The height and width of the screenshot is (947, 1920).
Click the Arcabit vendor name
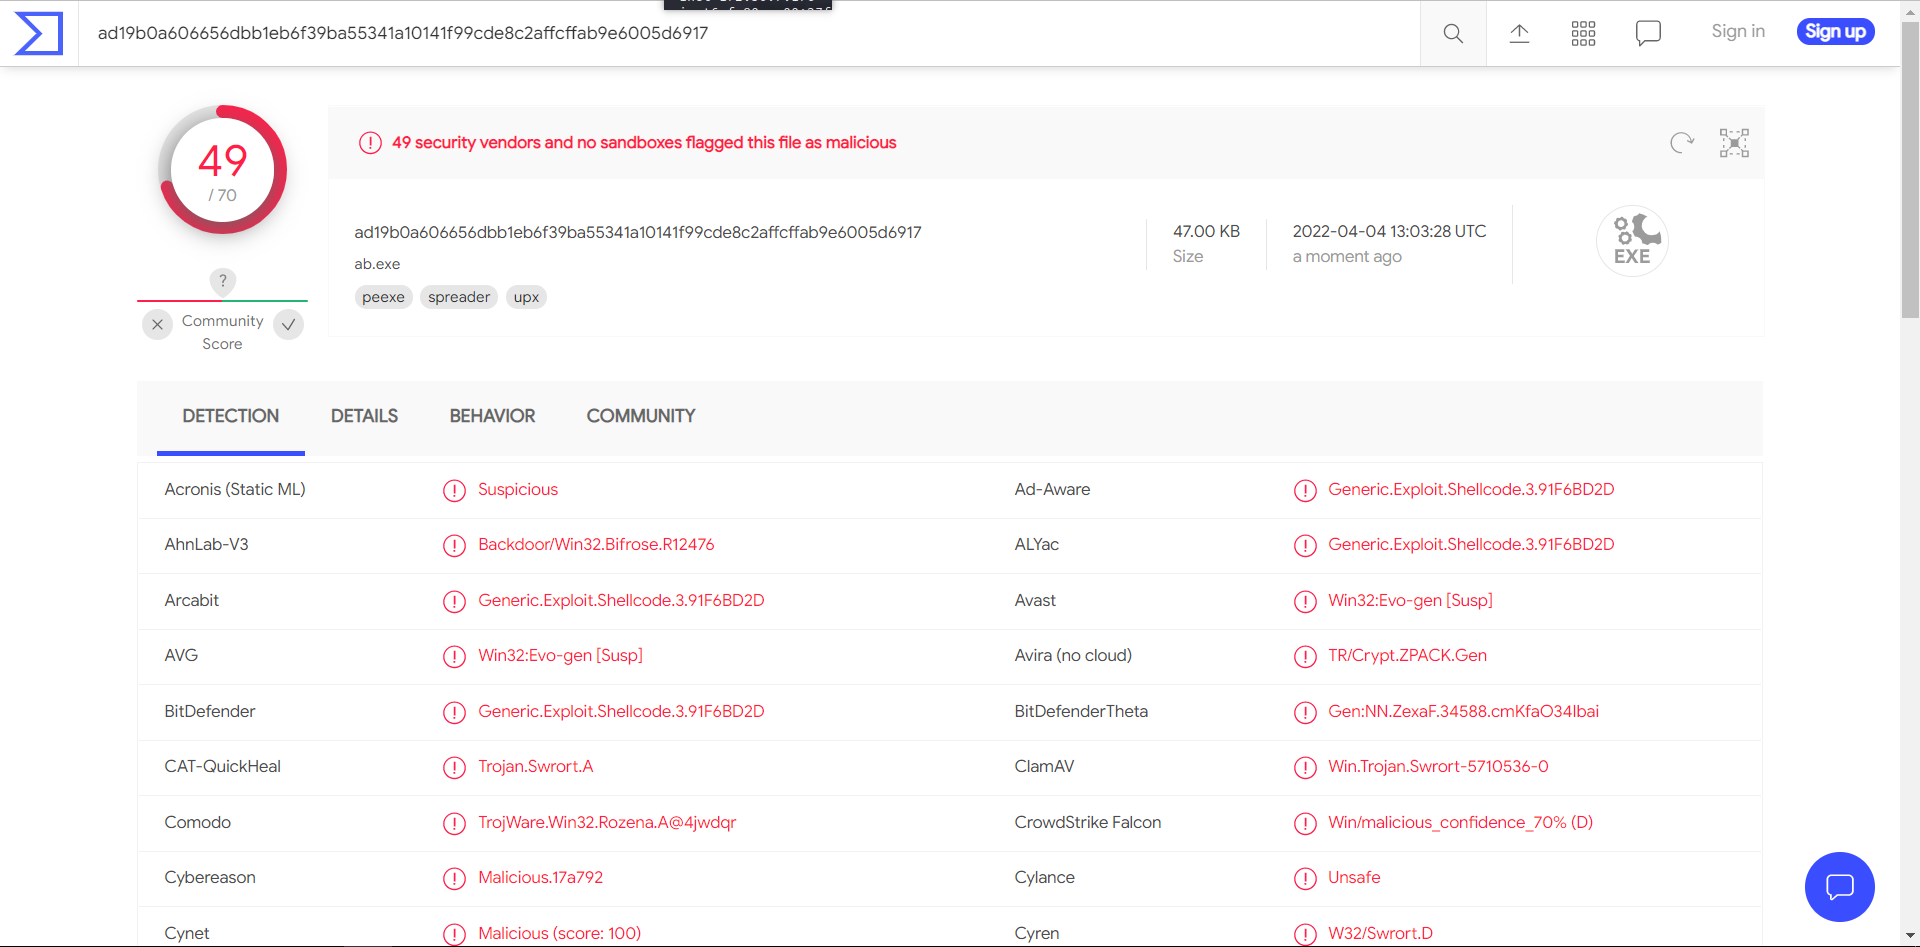coord(192,601)
